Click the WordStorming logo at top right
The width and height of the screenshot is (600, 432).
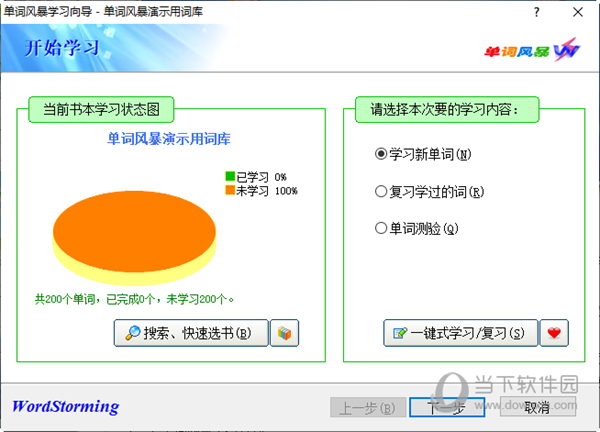tap(532, 51)
